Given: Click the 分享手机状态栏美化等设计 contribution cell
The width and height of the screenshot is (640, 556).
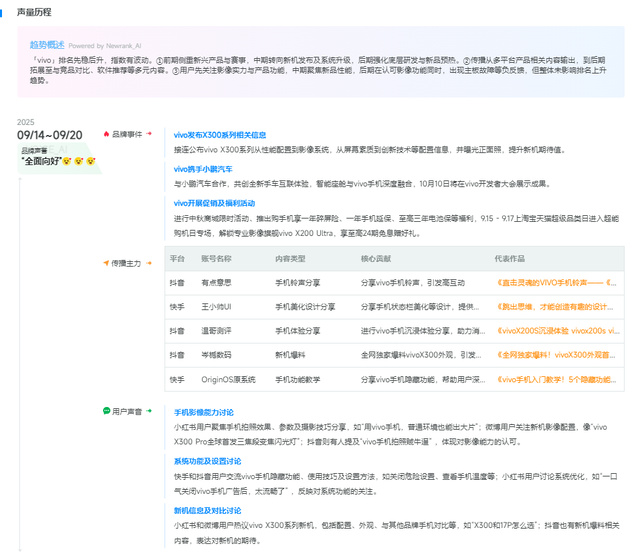Looking at the screenshot, I should [420, 307].
